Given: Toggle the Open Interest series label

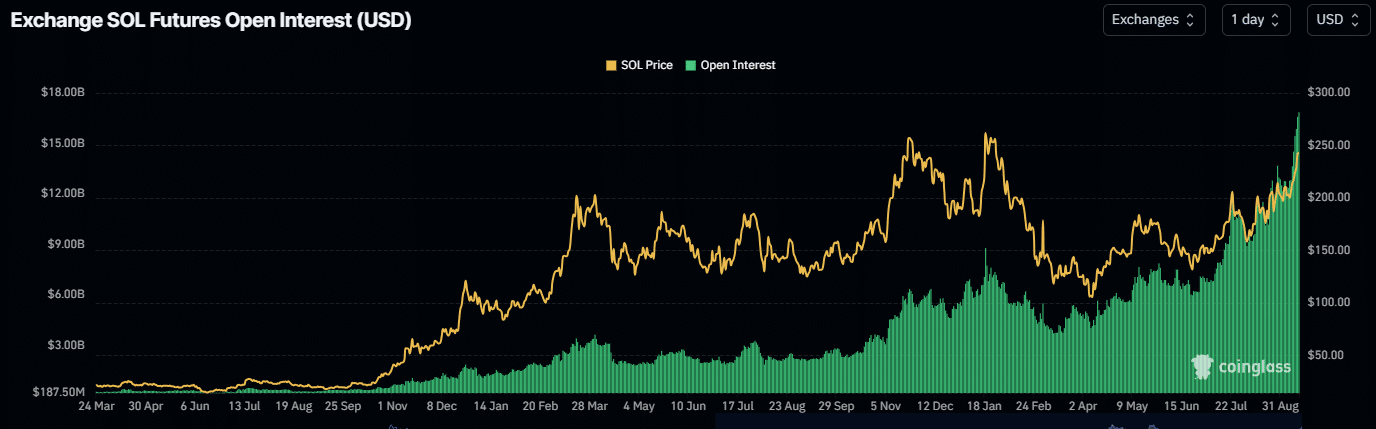Looking at the screenshot, I should pyautogui.click(x=737, y=65).
